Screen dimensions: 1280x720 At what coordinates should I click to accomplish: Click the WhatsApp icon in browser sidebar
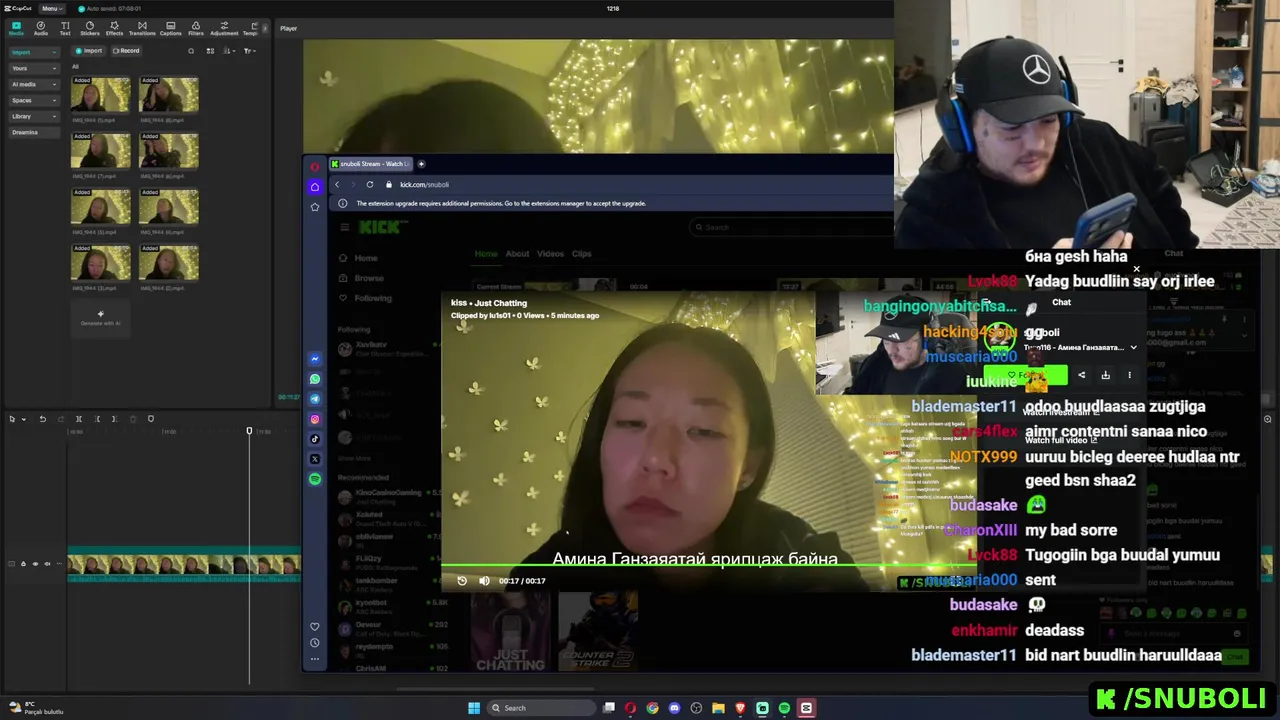pyautogui.click(x=315, y=379)
